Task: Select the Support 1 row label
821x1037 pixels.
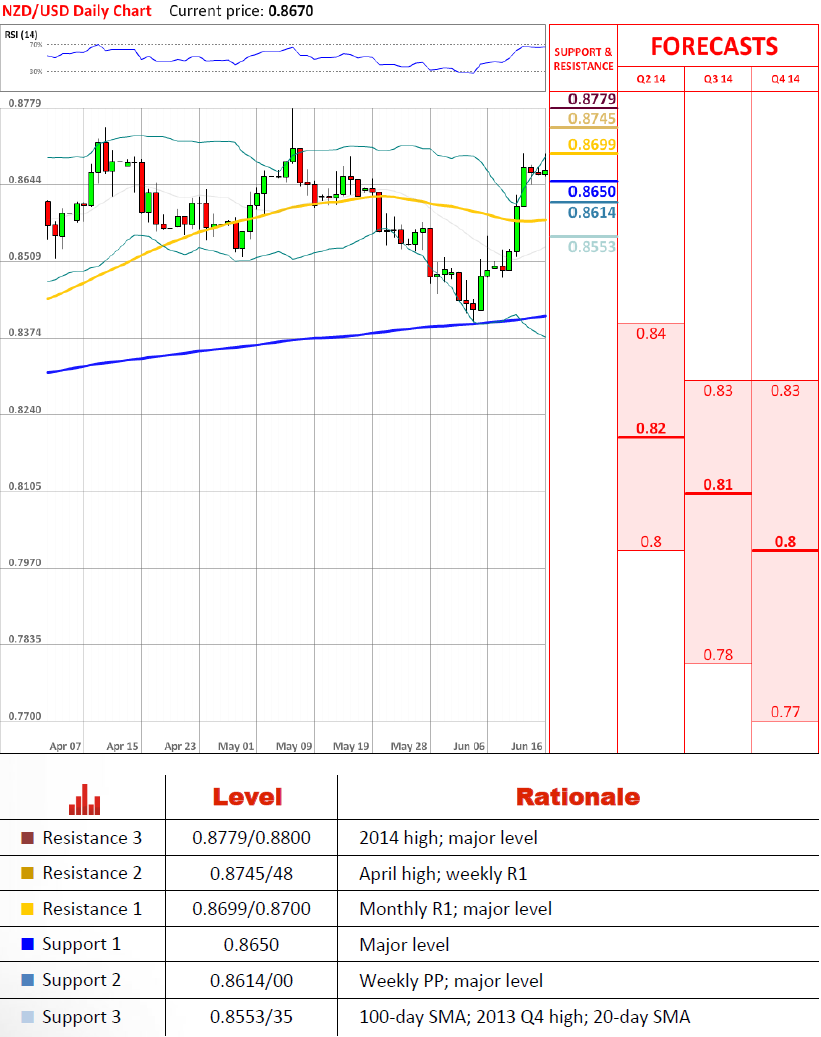Action: point(81,944)
